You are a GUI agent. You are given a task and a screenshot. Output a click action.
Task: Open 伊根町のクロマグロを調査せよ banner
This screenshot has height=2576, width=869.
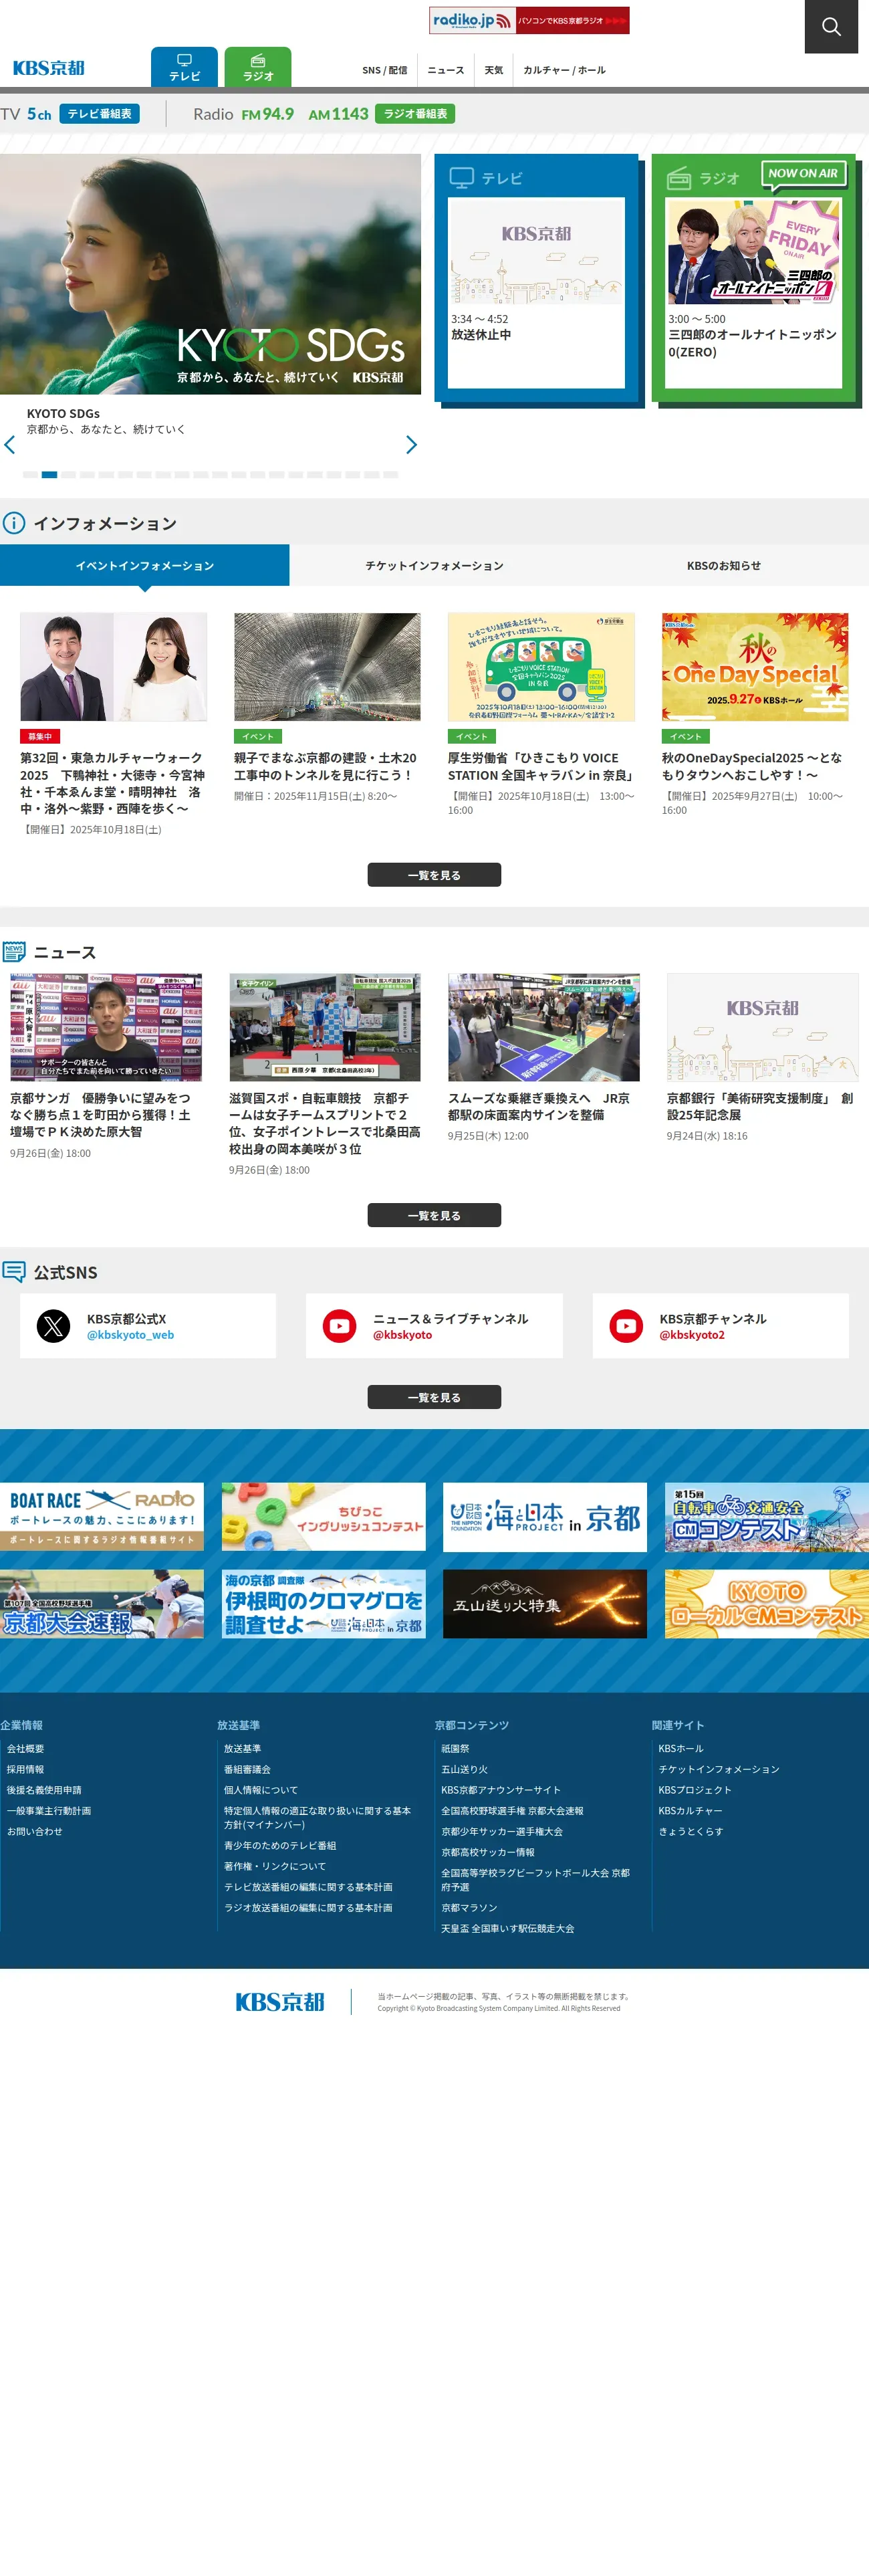[324, 1604]
